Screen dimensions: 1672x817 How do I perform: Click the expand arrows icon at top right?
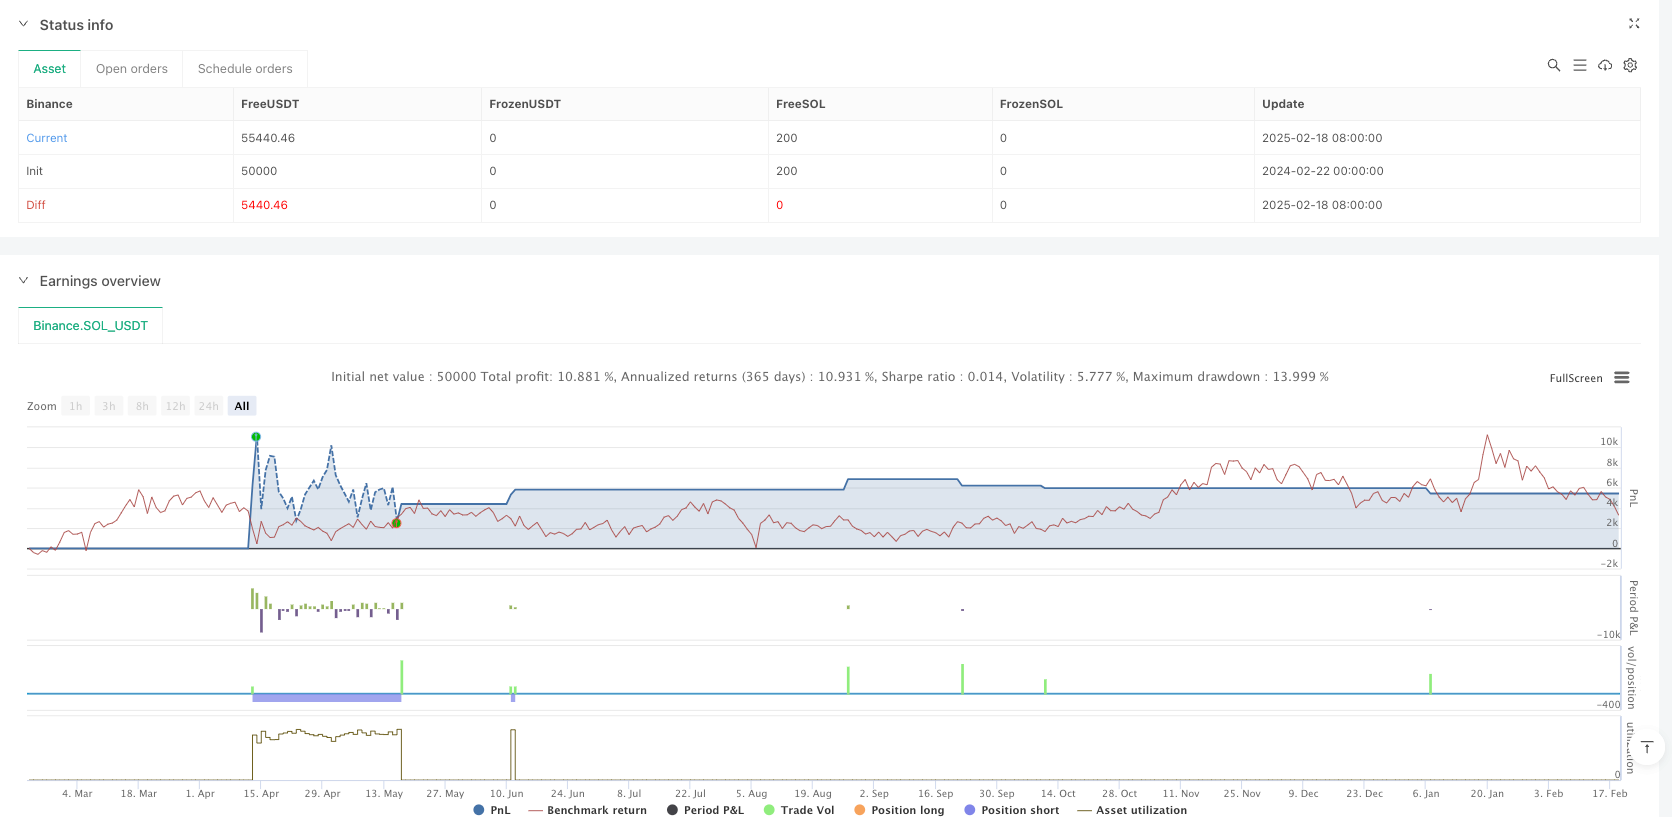(x=1634, y=24)
